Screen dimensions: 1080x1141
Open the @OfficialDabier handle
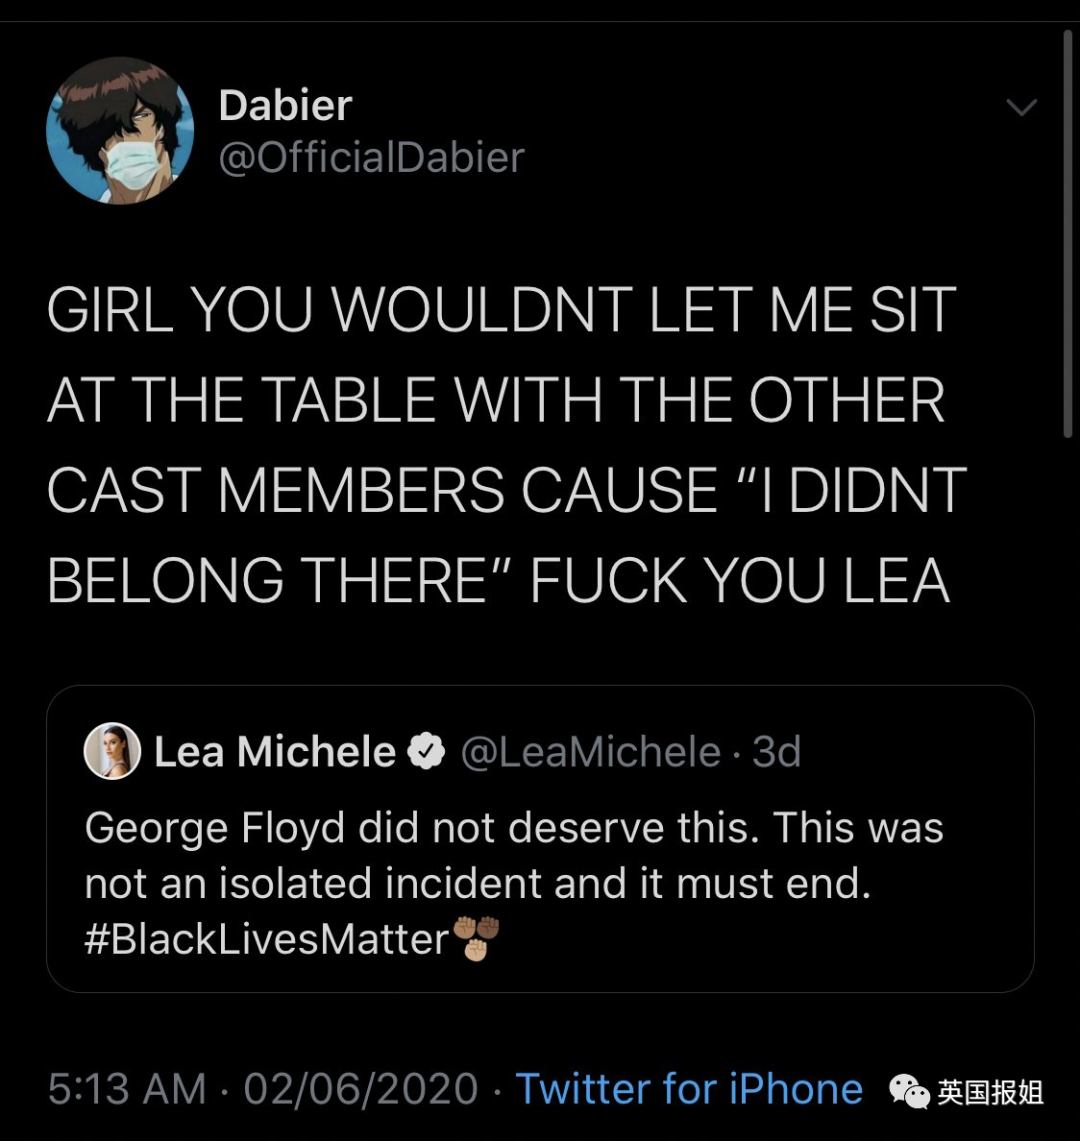pyautogui.click(x=371, y=157)
